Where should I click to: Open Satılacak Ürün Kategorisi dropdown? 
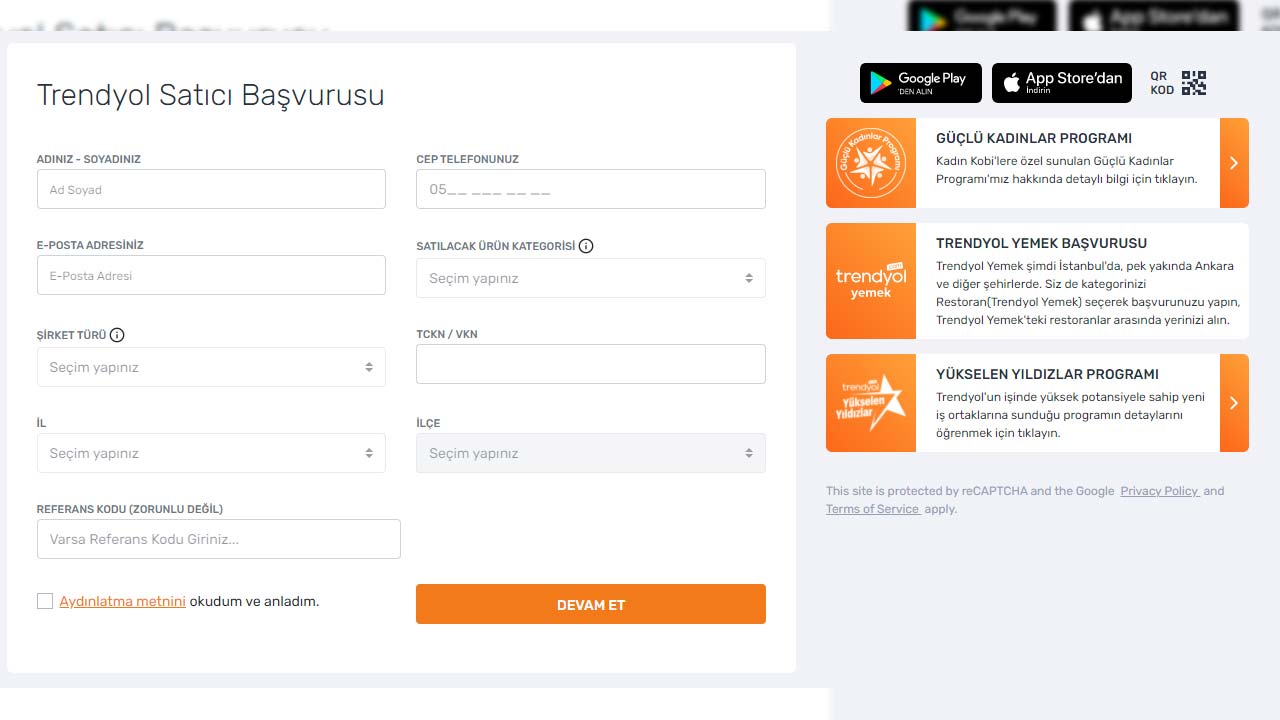pos(591,278)
